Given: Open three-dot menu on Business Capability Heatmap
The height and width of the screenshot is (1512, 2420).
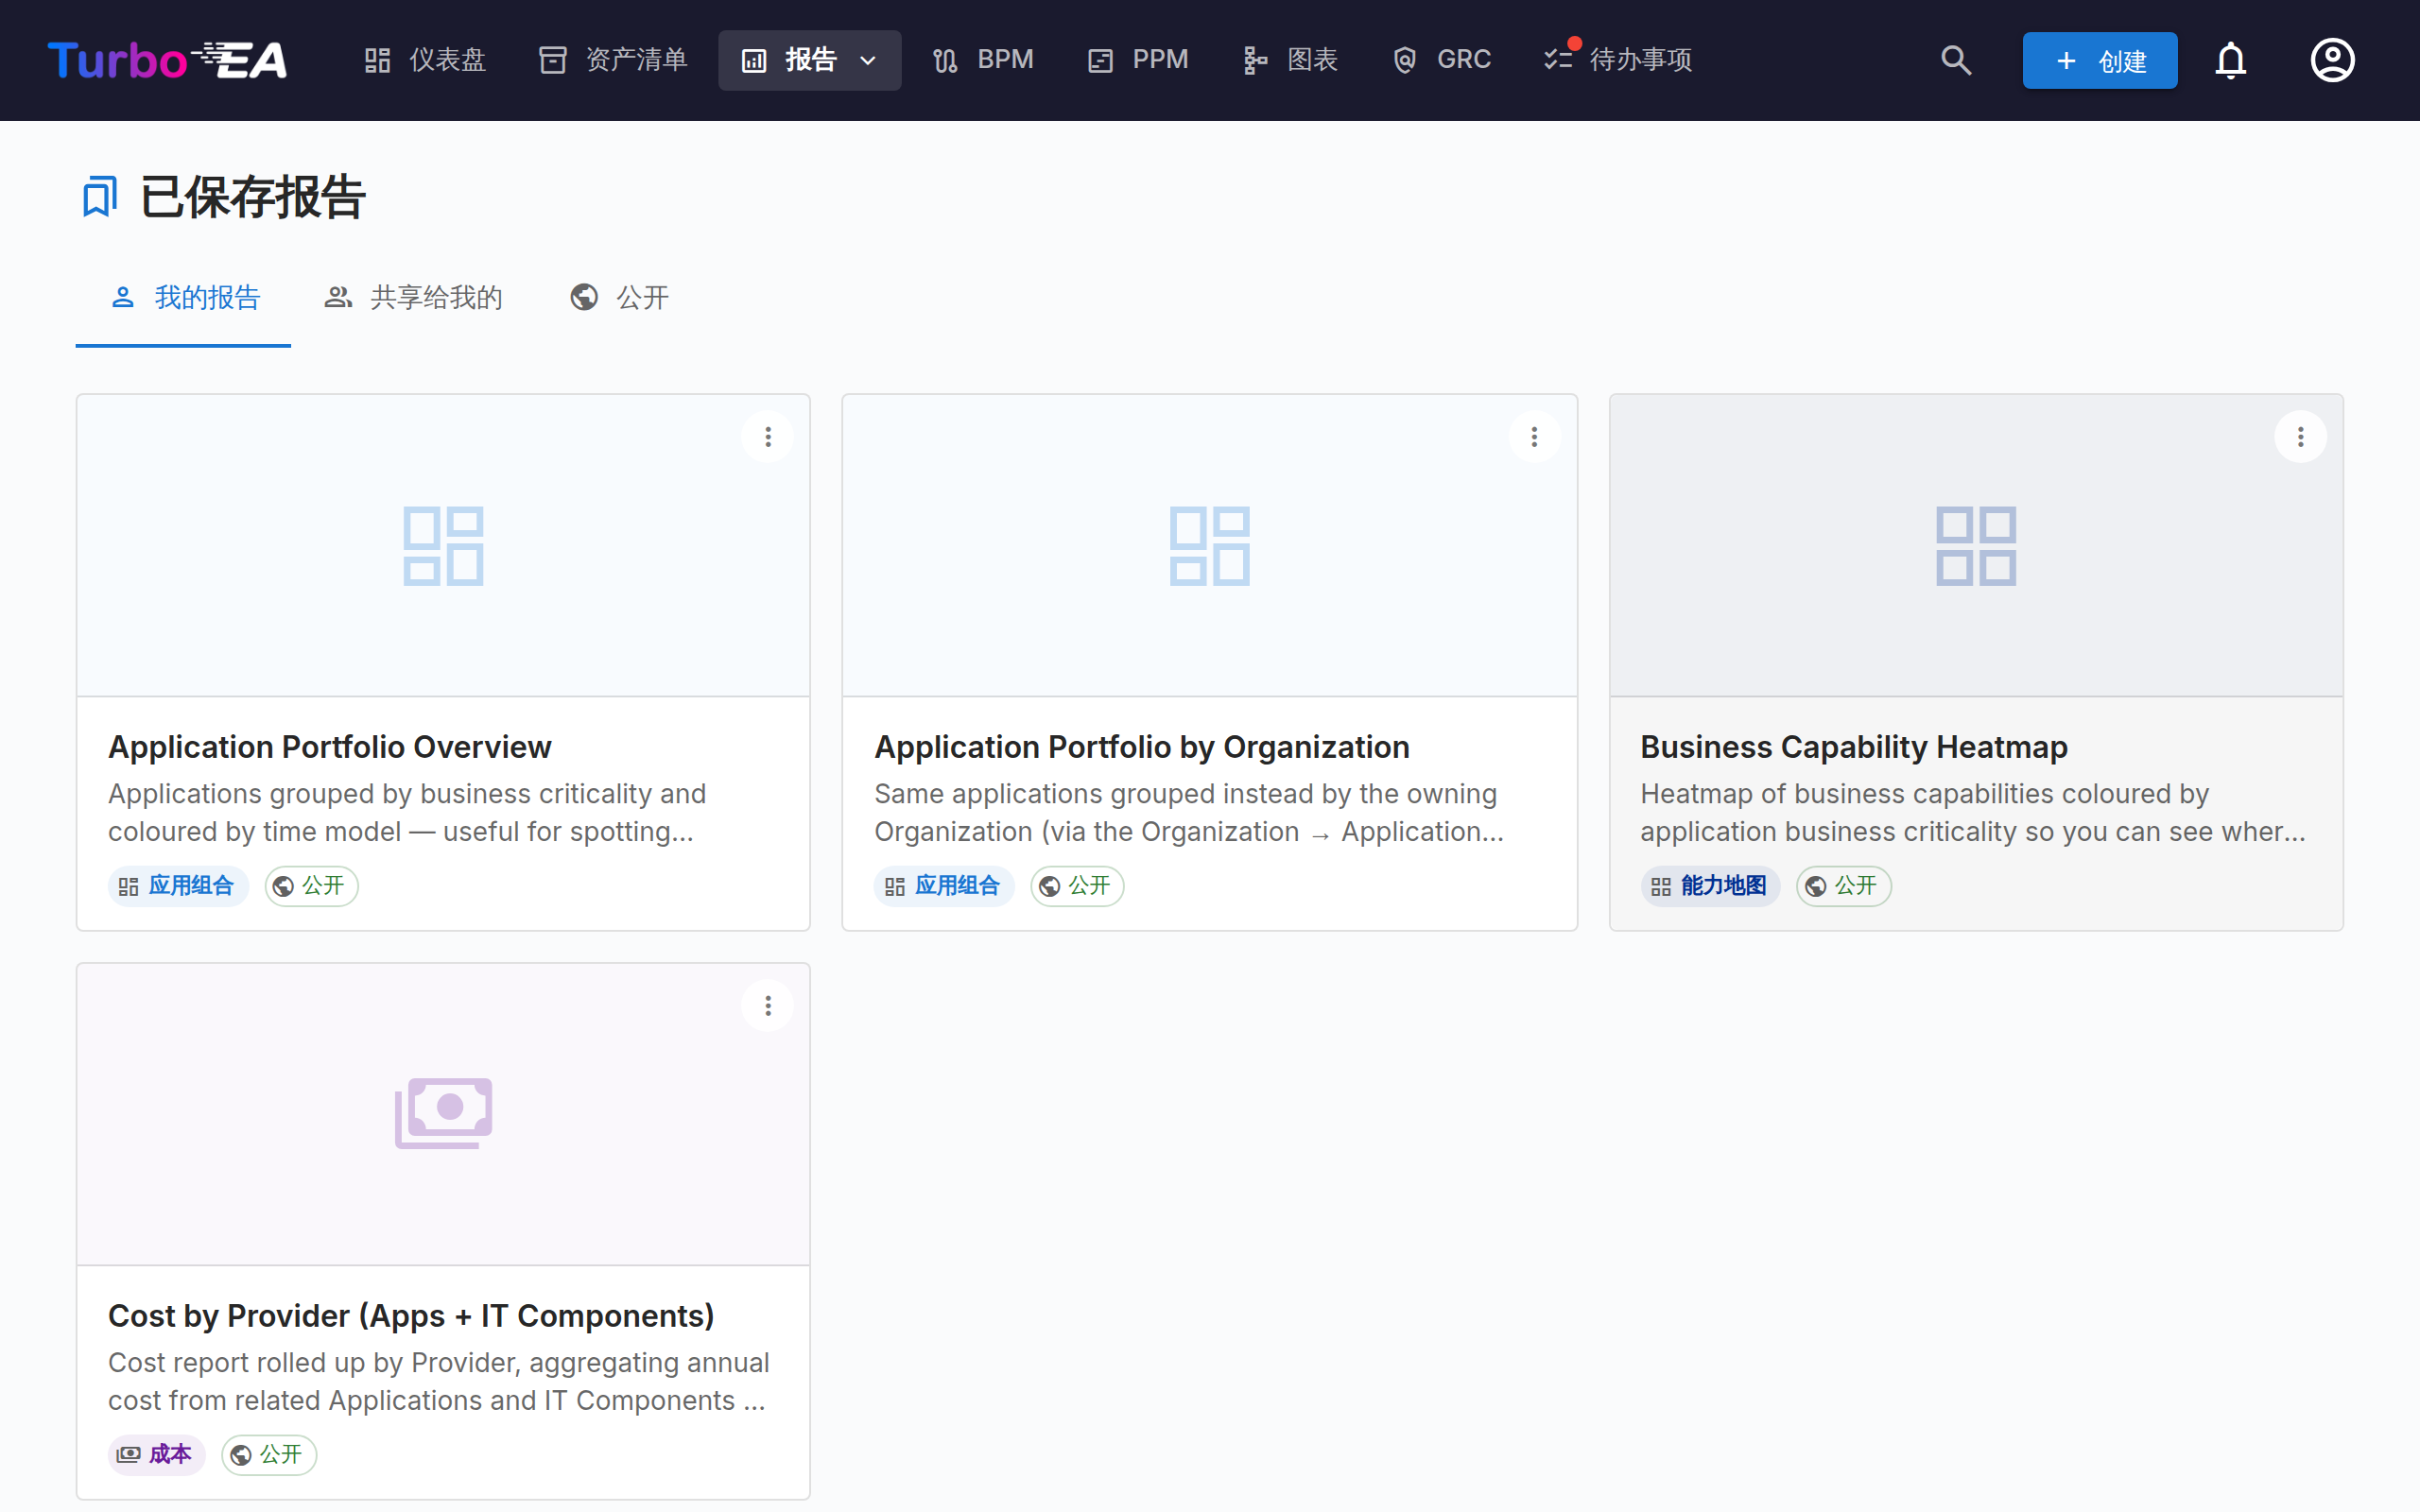Looking at the screenshot, I should (2300, 437).
